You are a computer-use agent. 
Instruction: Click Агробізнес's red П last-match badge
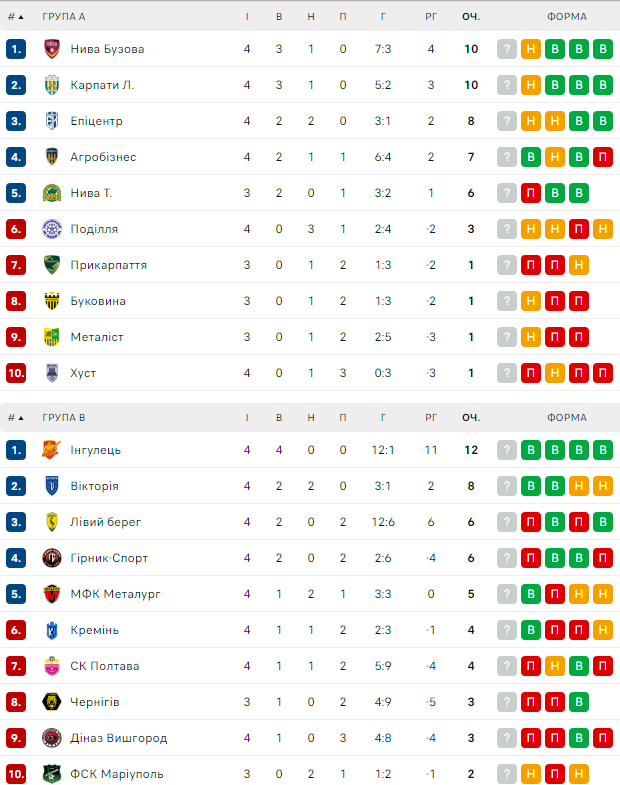click(602, 157)
